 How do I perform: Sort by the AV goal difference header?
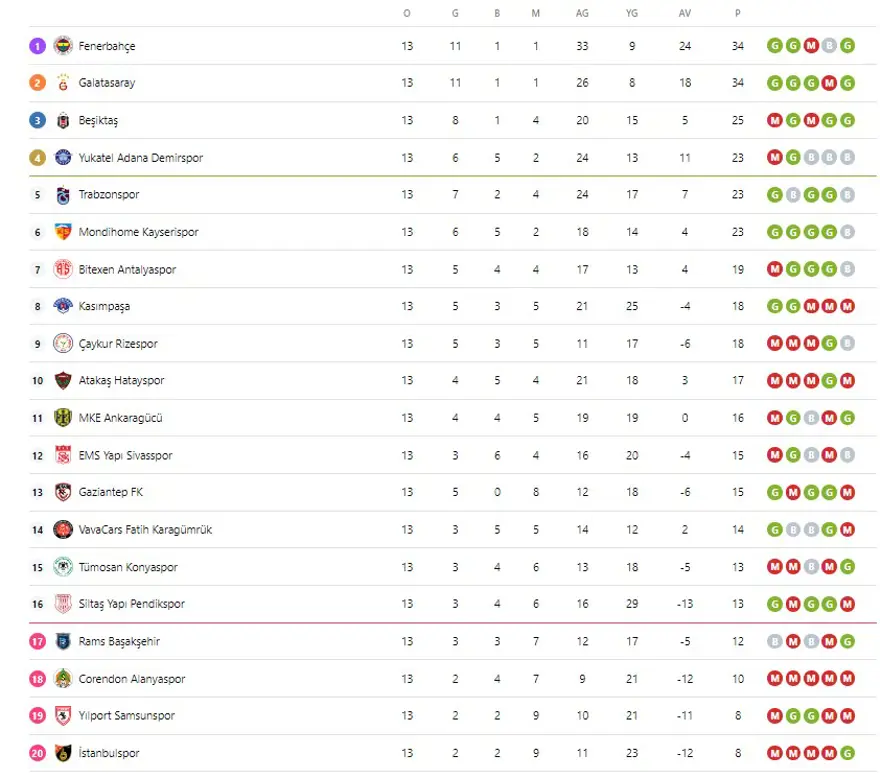pyautogui.click(x=685, y=14)
